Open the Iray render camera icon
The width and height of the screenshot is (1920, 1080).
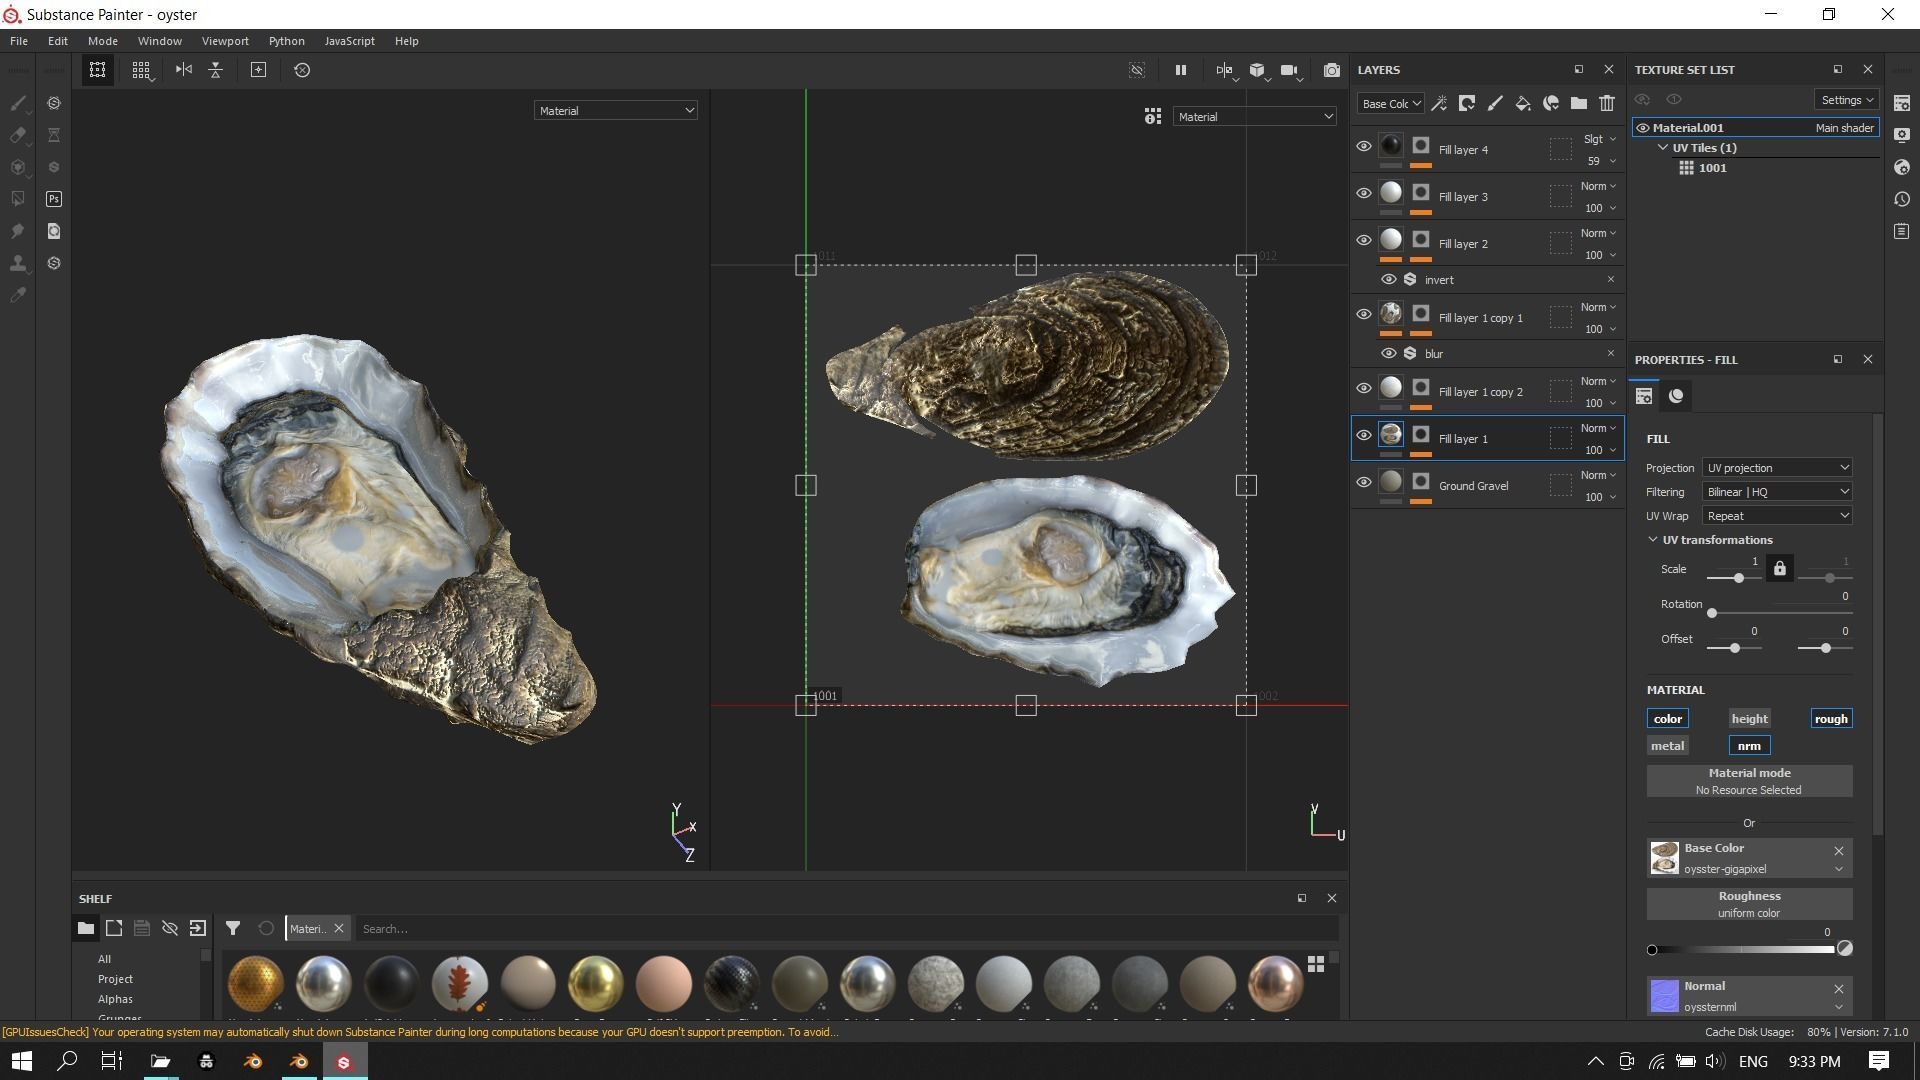coord(1332,70)
